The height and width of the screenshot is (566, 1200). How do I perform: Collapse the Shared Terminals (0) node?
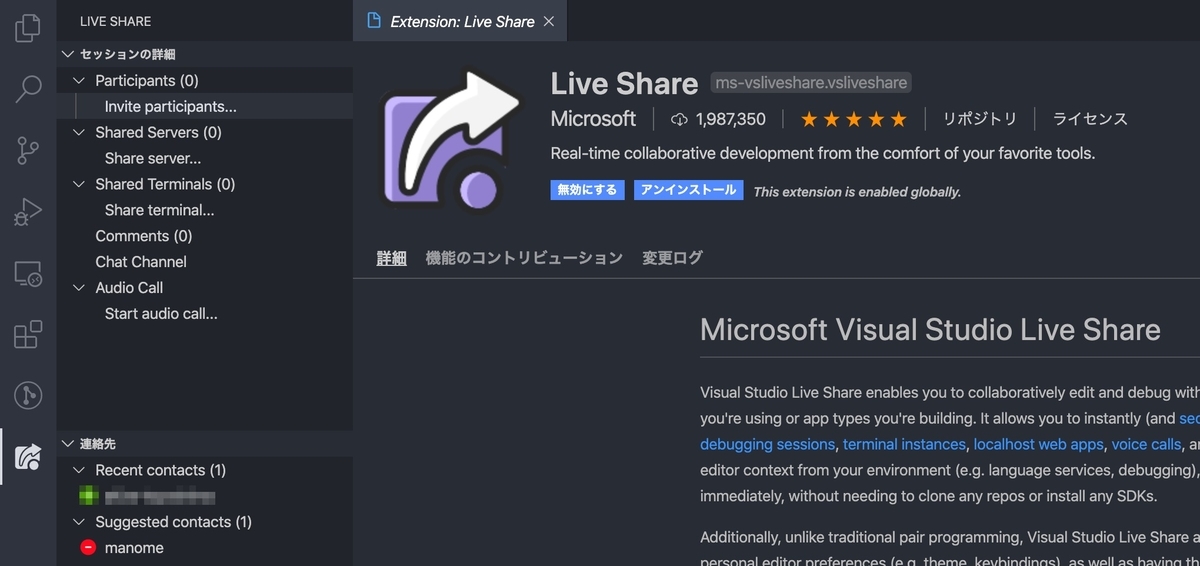click(x=80, y=184)
